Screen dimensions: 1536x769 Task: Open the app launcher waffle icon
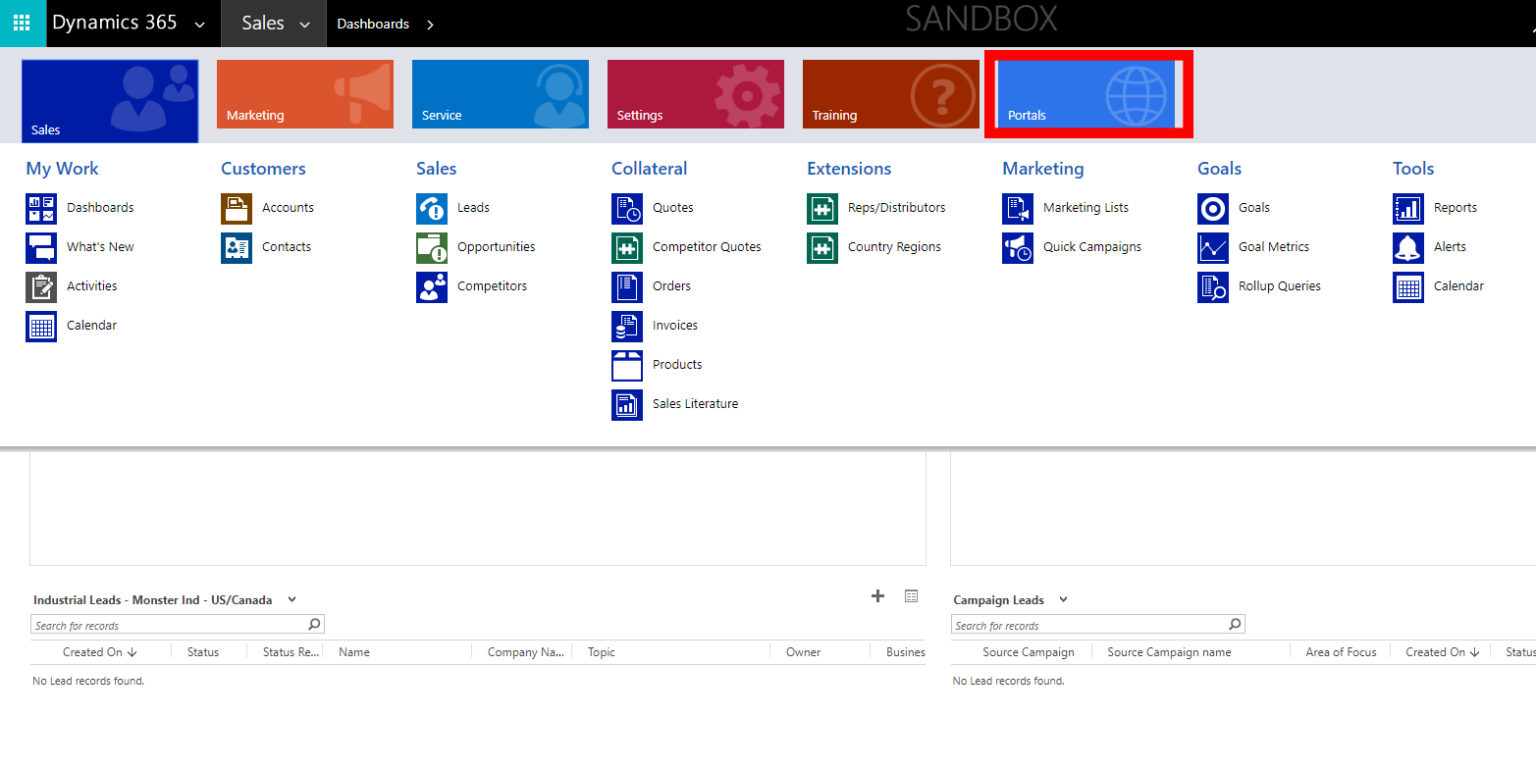click(22, 23)
